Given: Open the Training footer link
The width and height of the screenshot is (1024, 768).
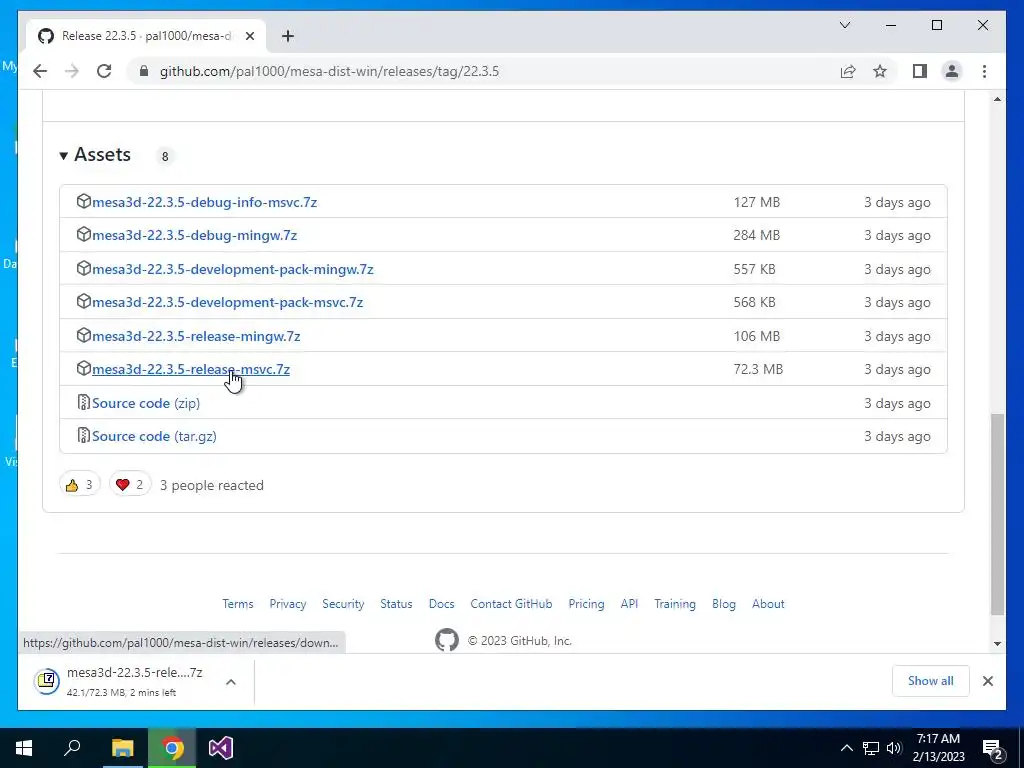Looking at the screenshot, I should pyautogui.click(x=675, y=604).
